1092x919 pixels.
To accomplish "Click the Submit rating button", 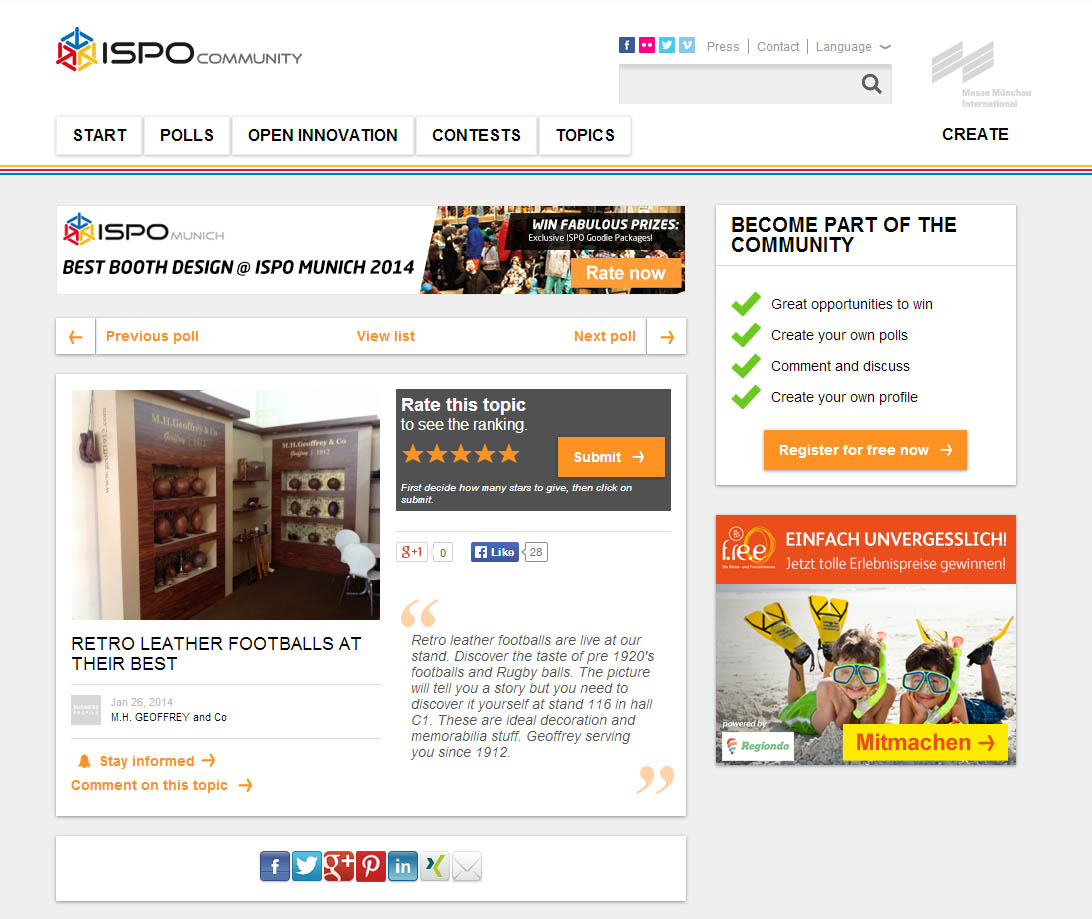I will pos(611,457).
